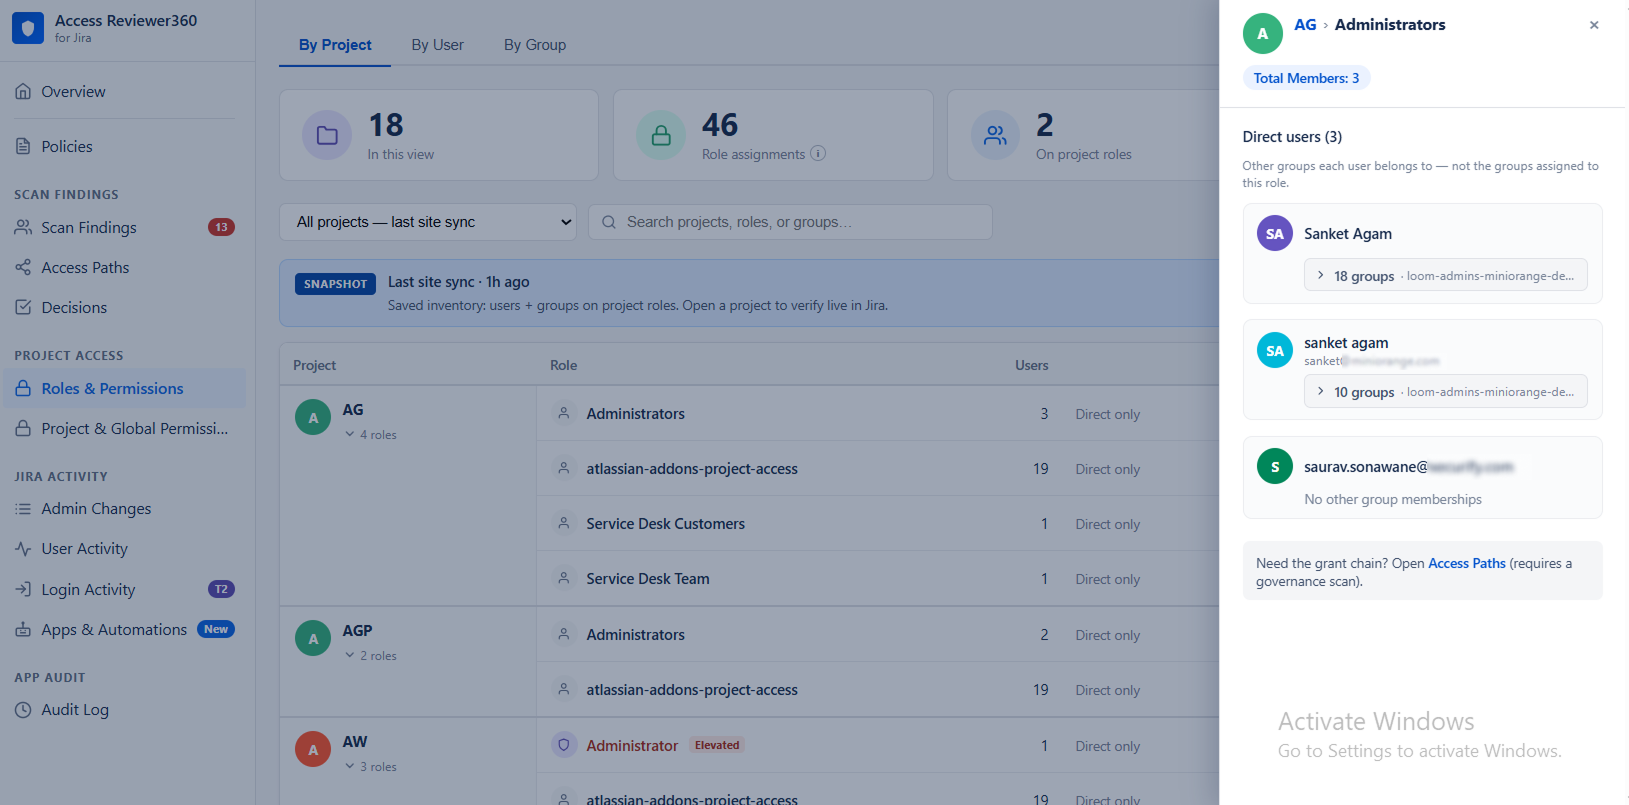Image resolution: width=1629 pixels, height=805 pixels.
Task: Click the User Activity pulse icon
Action: click(23, 549)
